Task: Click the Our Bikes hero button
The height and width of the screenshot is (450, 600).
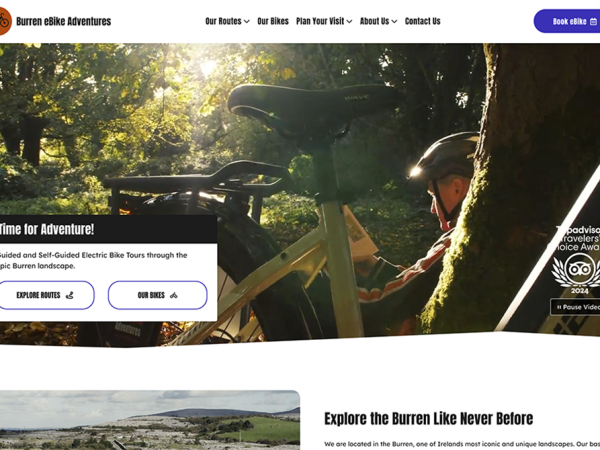Action: [x=158, y=295]
